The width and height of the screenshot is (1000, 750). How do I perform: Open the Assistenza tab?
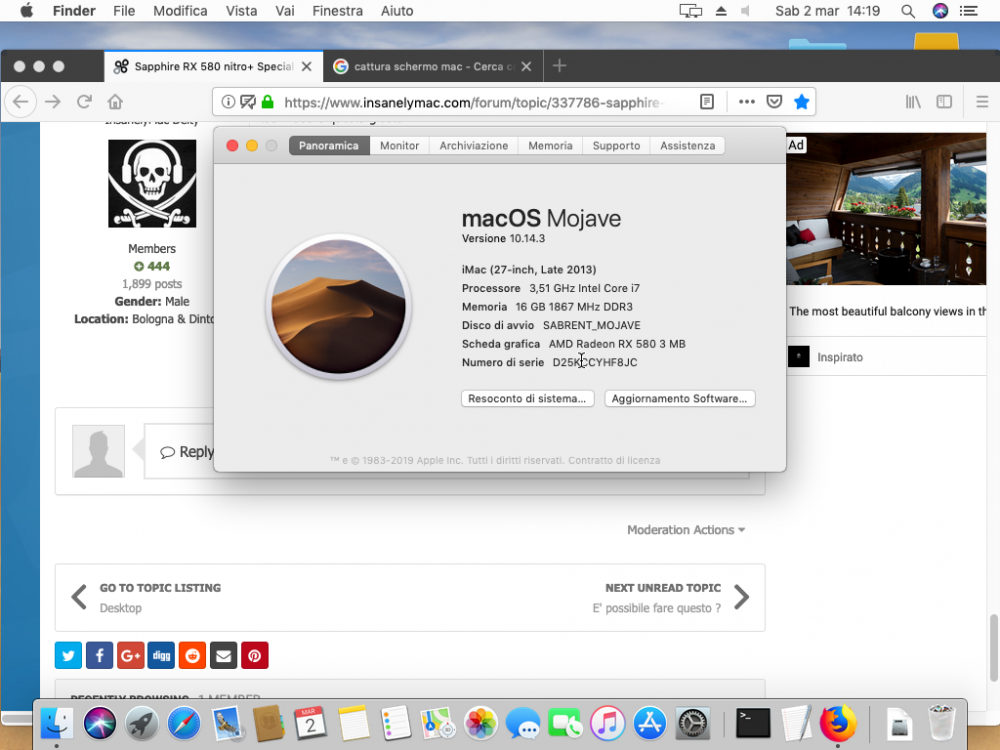click(687, 145)
